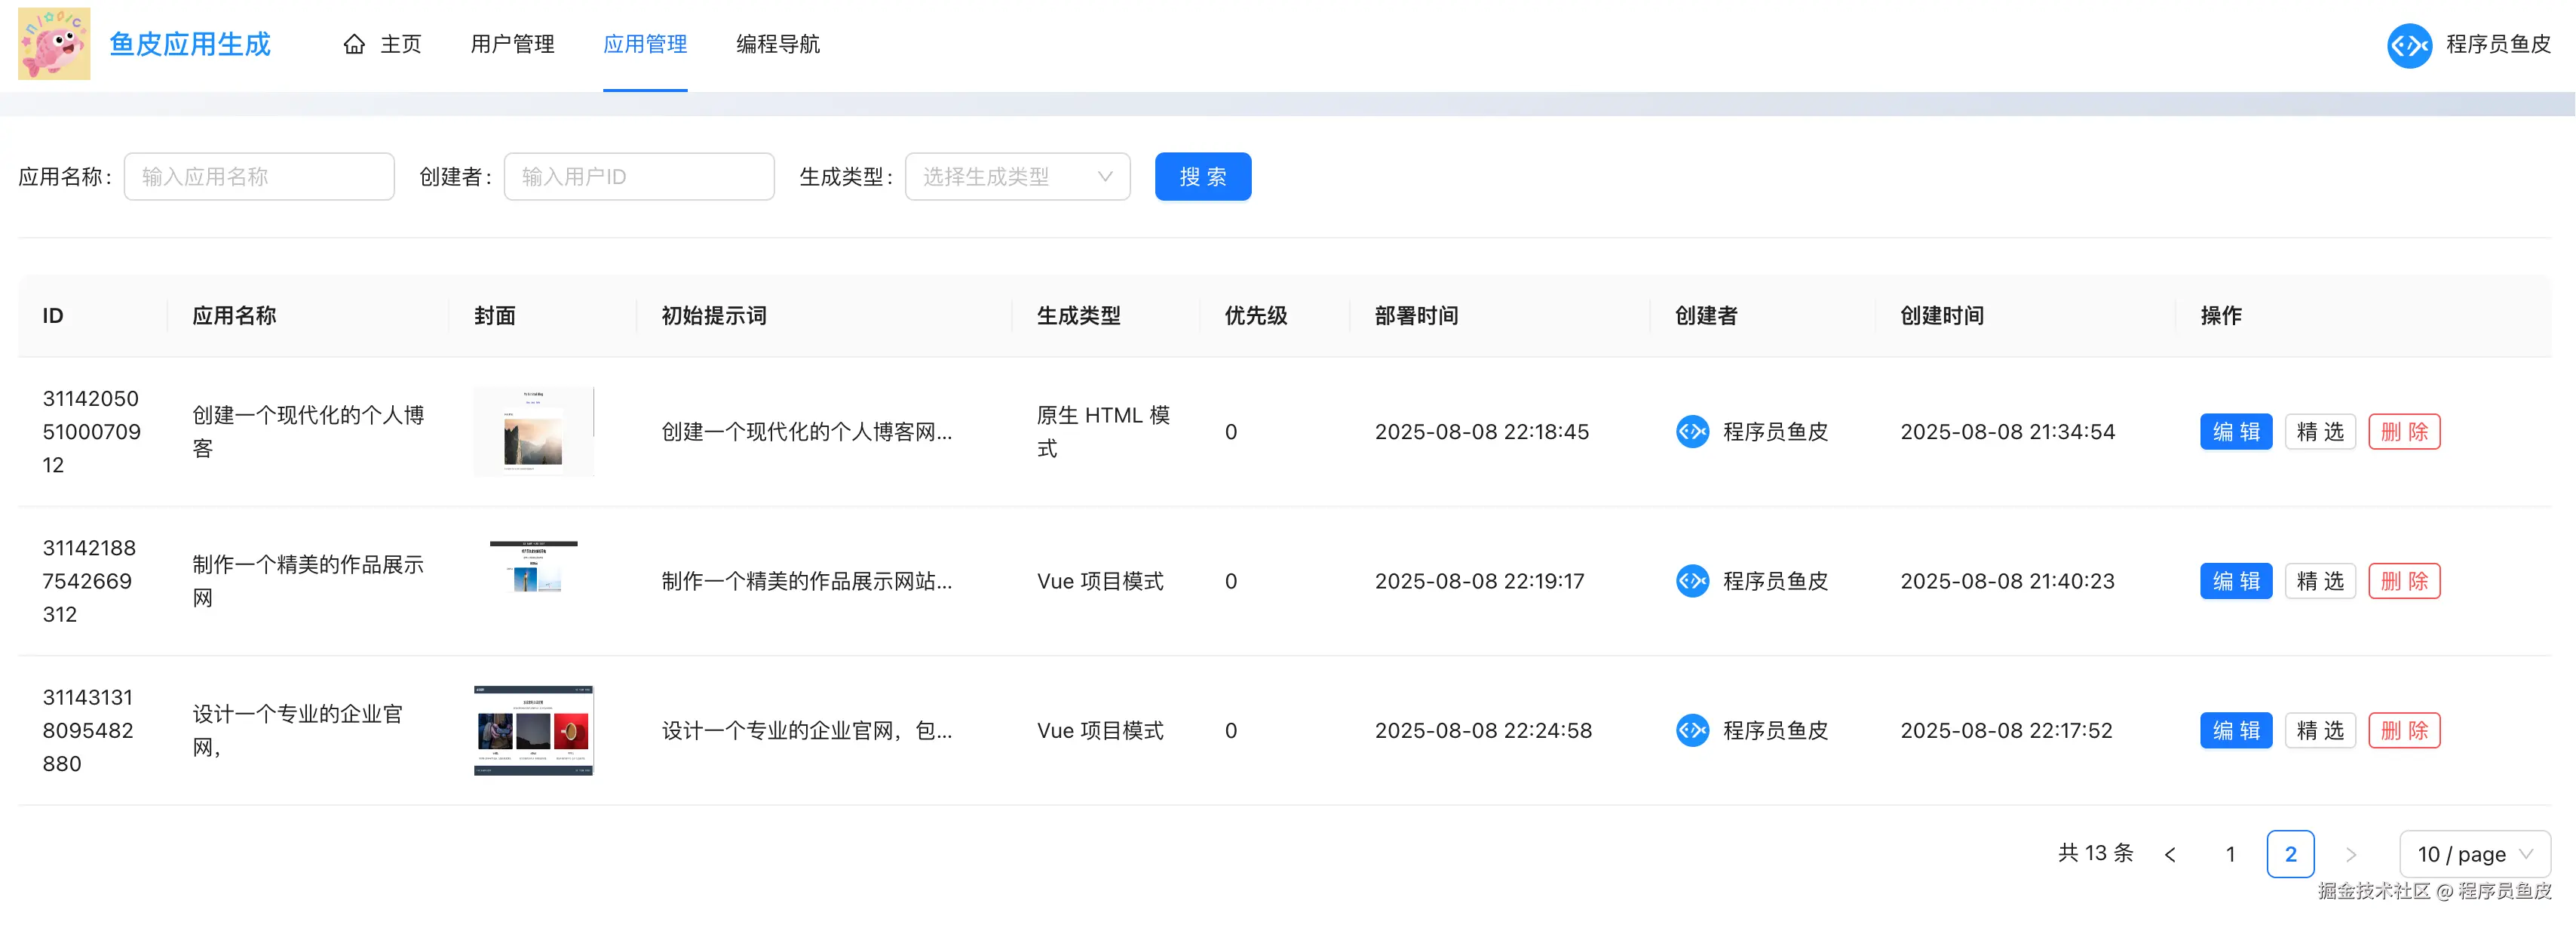The image size is (2576, 925).
Task: Click creator avatar in the second row
Action: coord(1692,581)
